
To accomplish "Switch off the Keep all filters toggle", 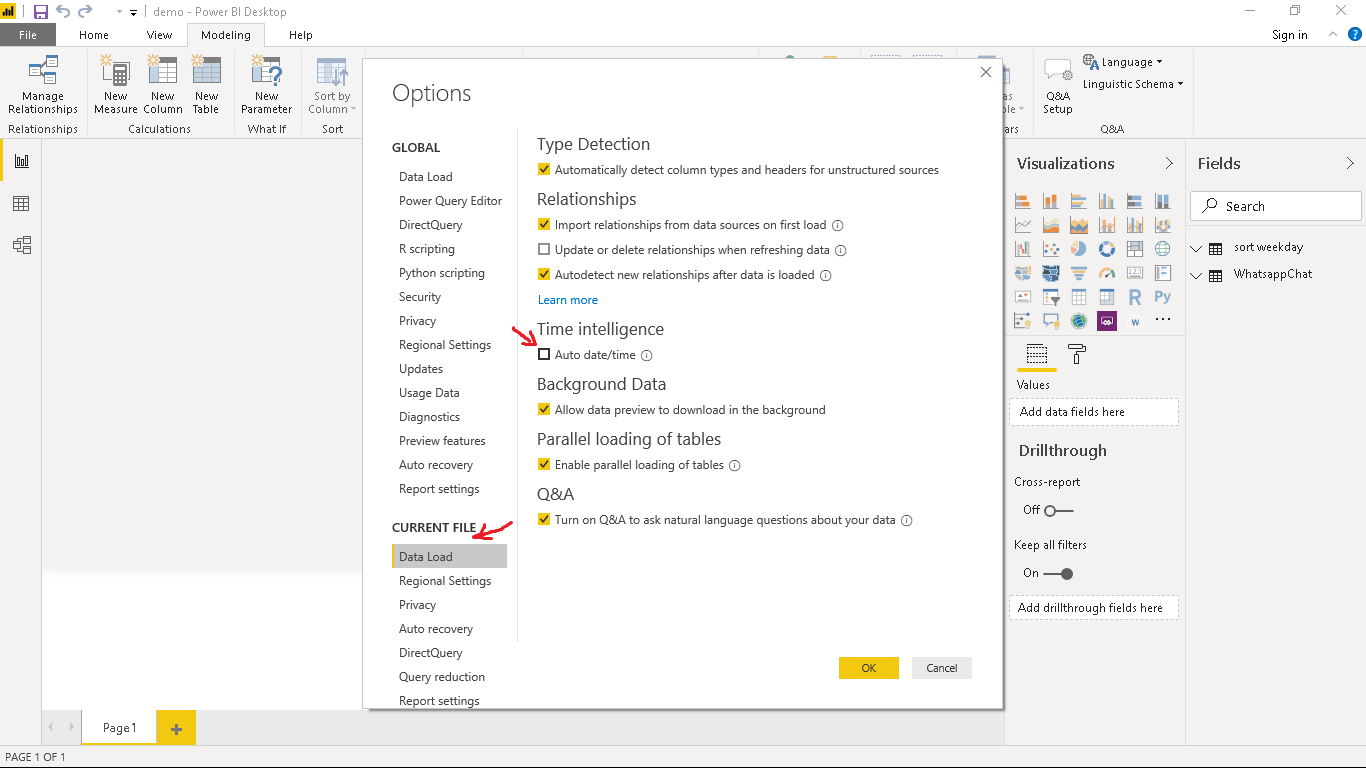I will pyautogui.click(x=1058, y=574).
